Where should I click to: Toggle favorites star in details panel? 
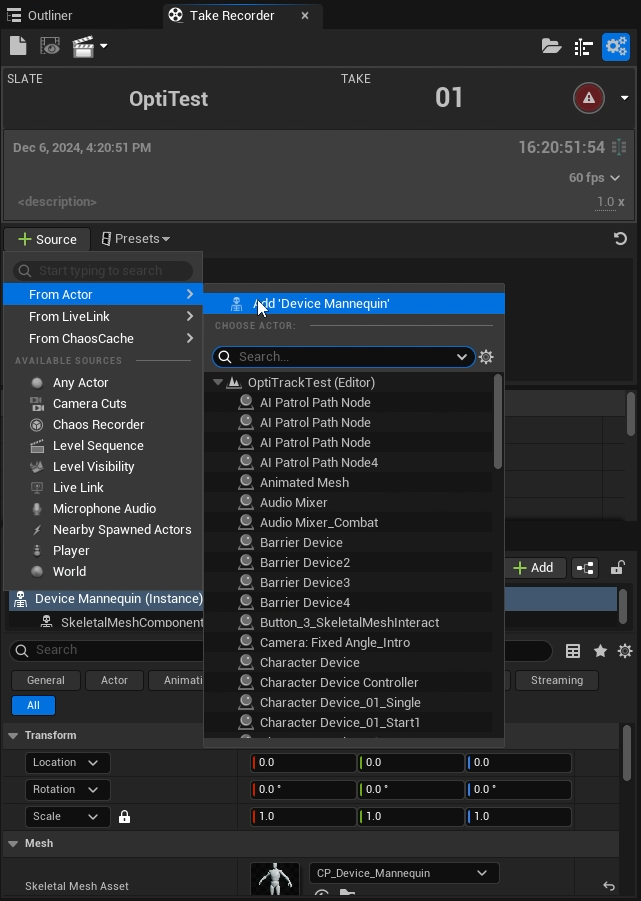(x=600, y=651)
